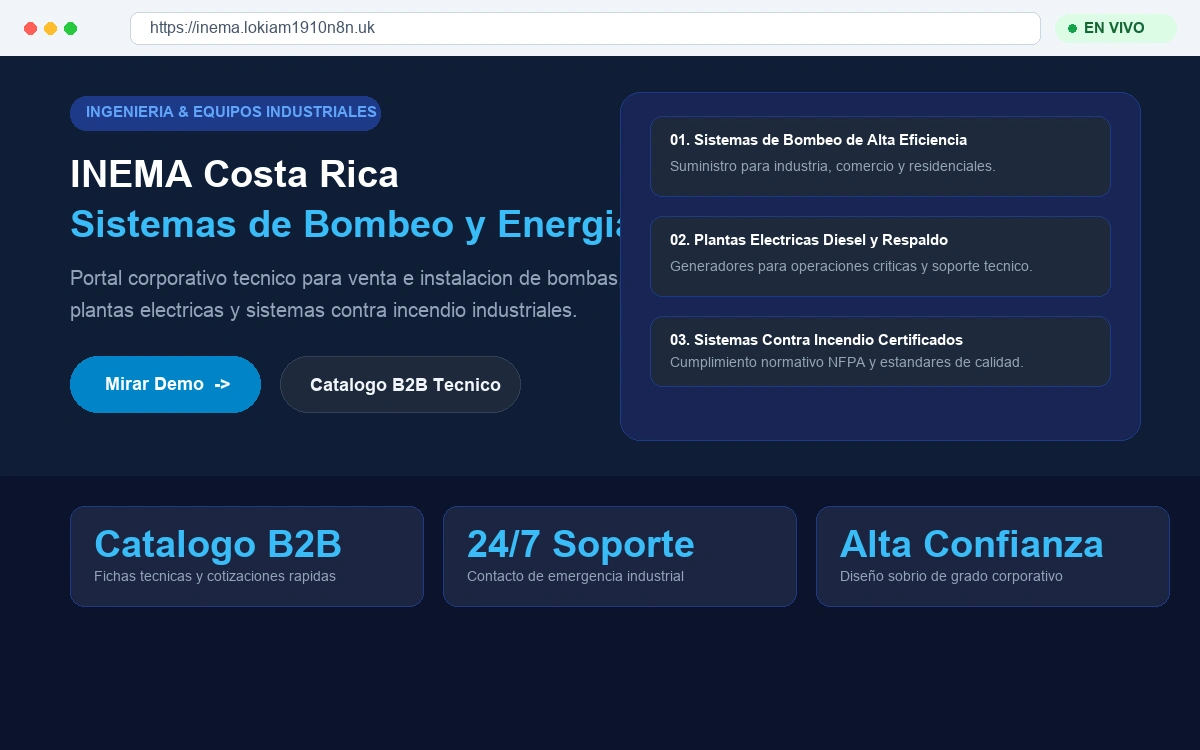Viewport: 1200px width, 750px height.
Task: Open the Catalogo B2B Tecnico button
Action: pyautogui.click(x=400, y=384)
